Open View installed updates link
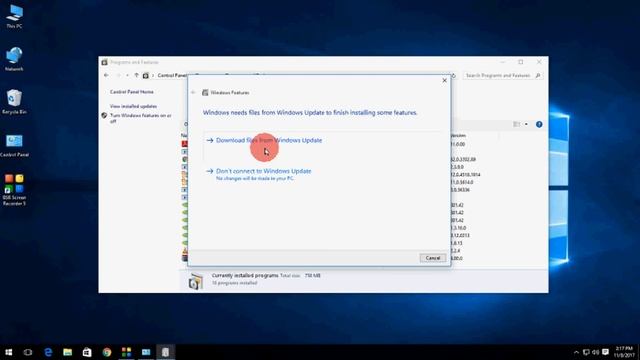 [x=133, y=106]
